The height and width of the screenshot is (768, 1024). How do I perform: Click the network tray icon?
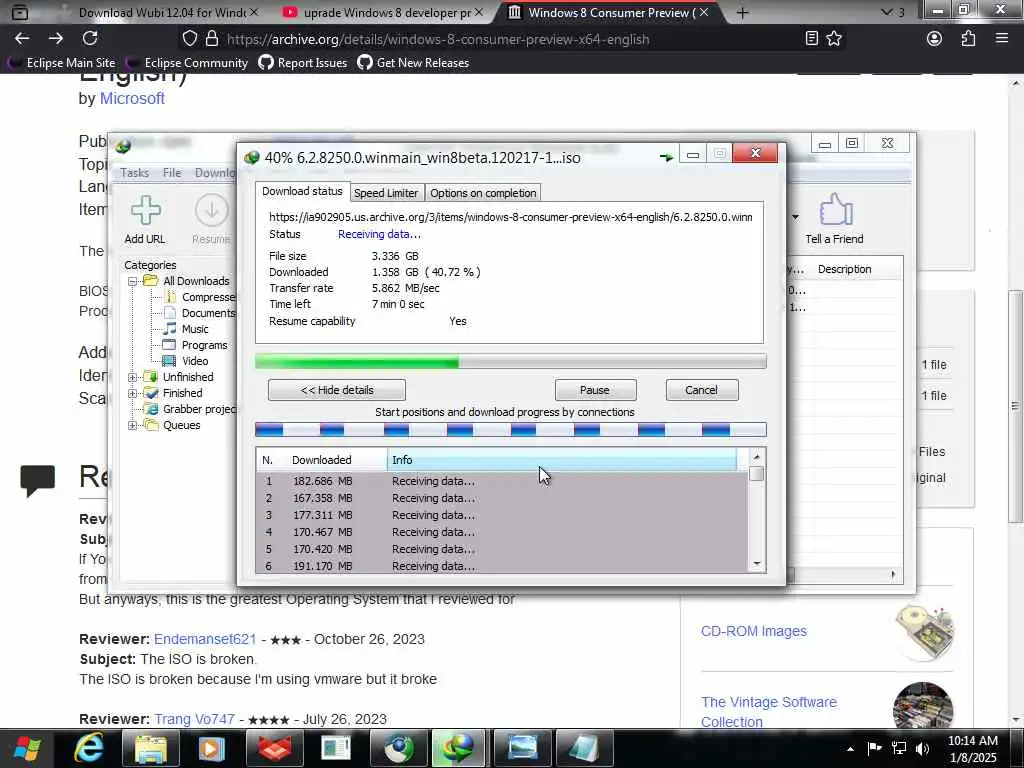point(899,748)
